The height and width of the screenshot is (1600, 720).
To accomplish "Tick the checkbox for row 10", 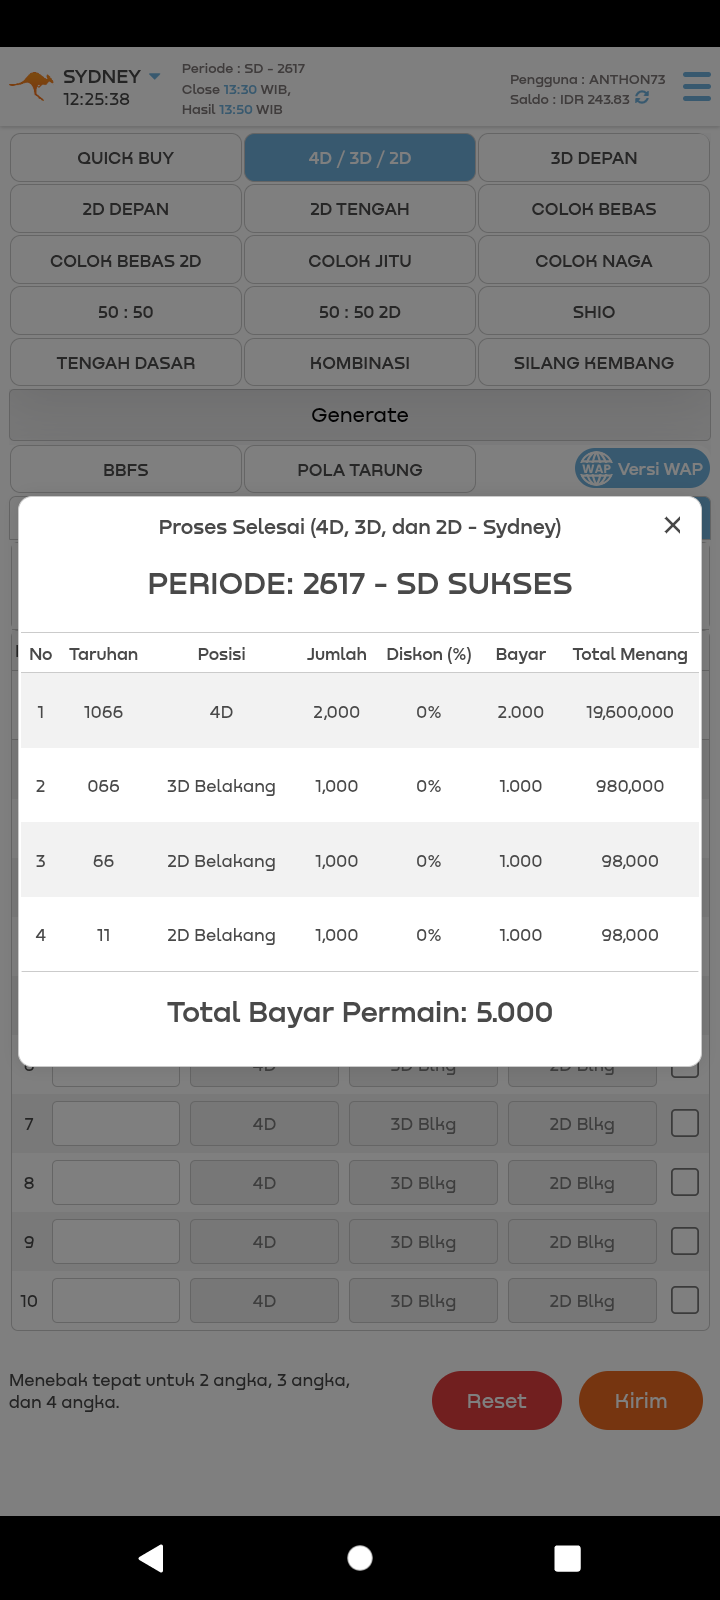I will pyautogui.click(x=685, y=1301).
